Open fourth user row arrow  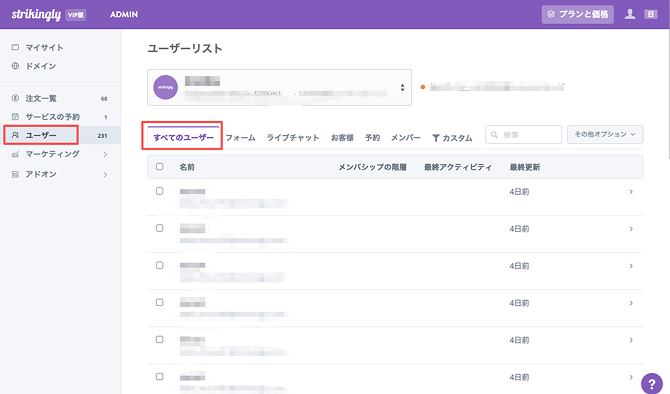[x=631, y=303]
